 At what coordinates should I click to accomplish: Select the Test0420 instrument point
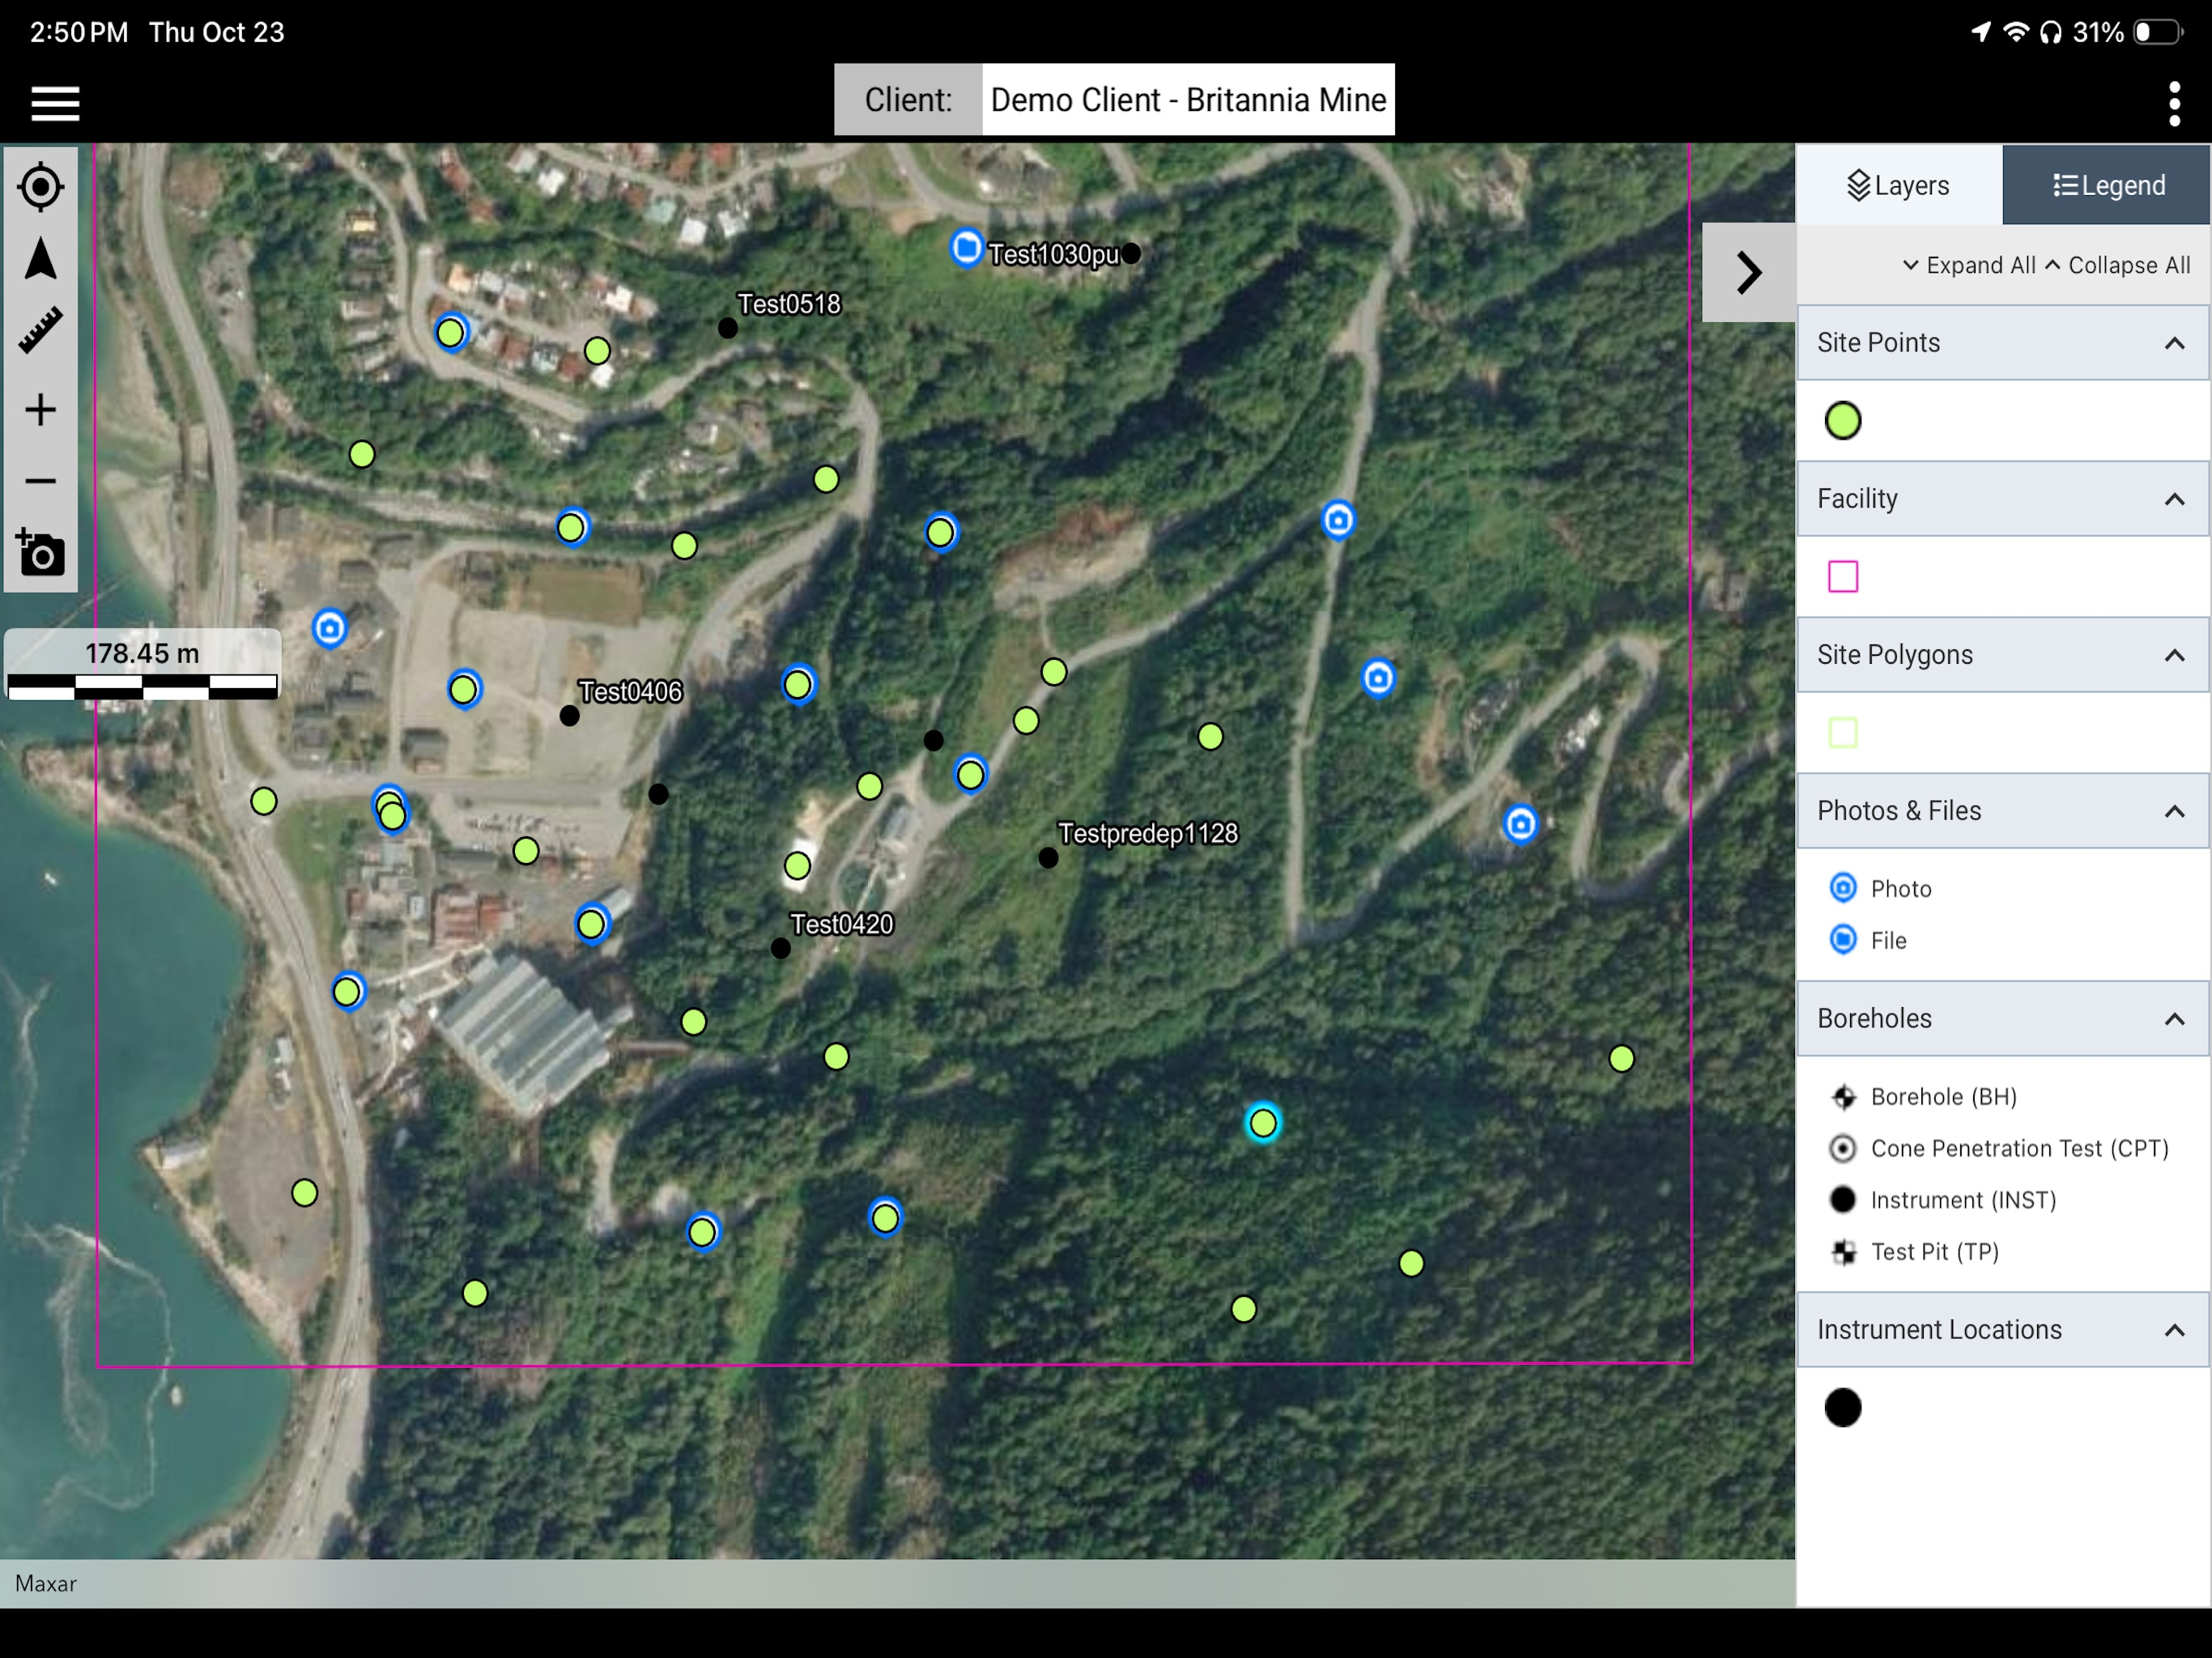(x=781, y=949)
